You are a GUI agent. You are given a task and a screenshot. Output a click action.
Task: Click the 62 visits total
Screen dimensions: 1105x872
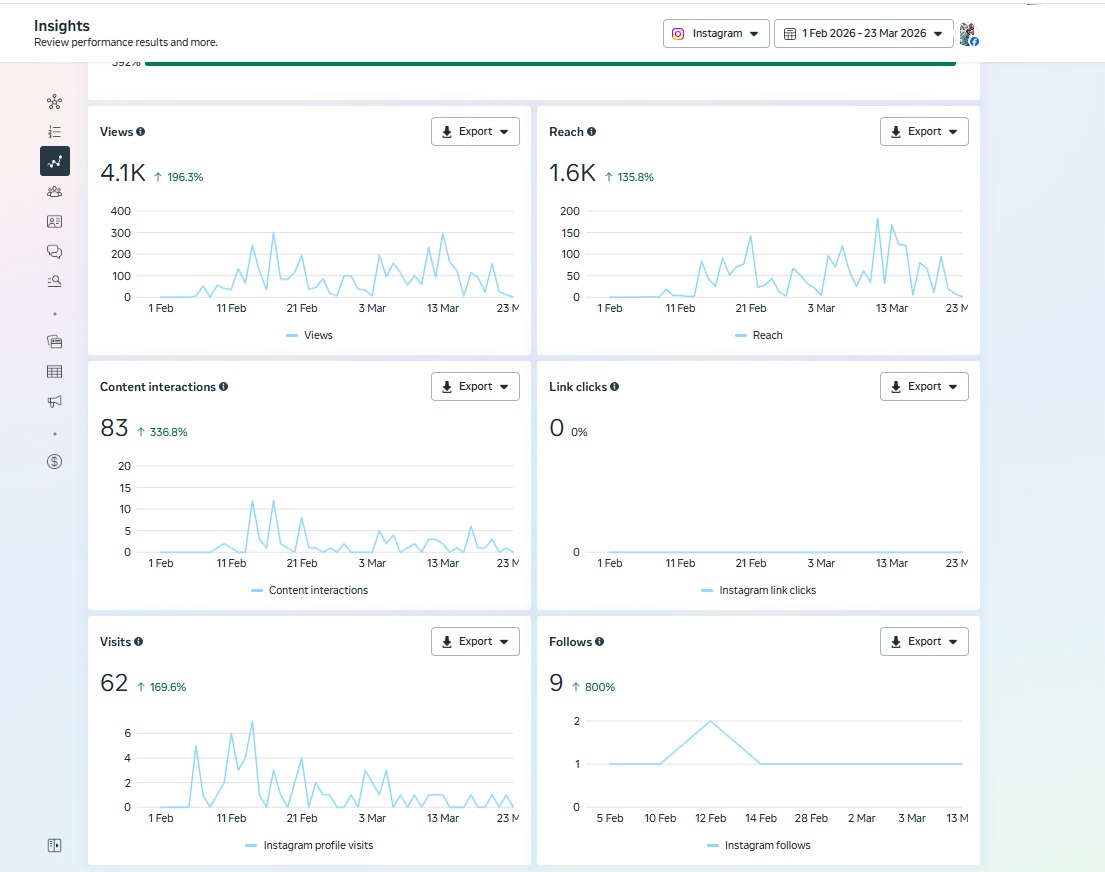114,683
